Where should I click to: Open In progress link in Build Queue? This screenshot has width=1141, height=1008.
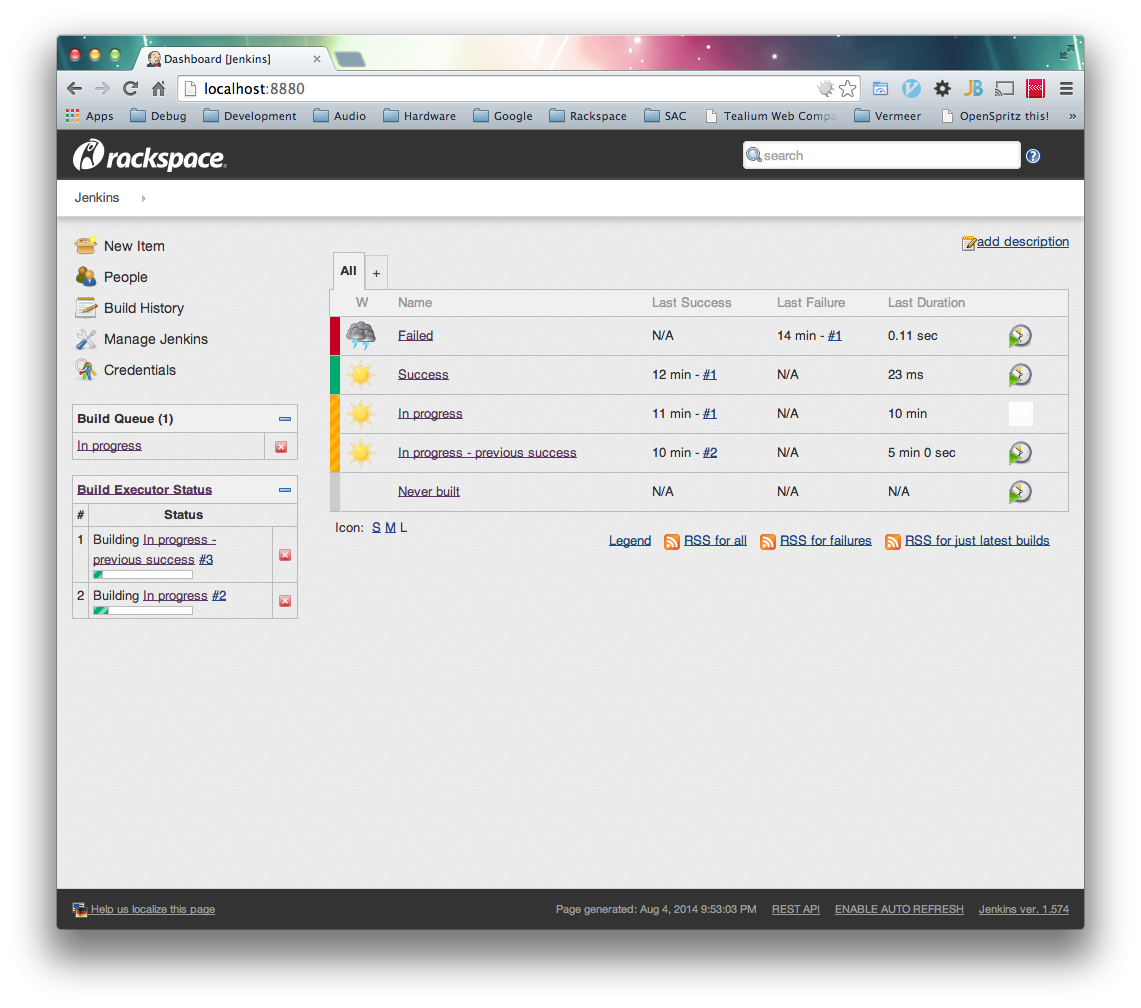109,445
